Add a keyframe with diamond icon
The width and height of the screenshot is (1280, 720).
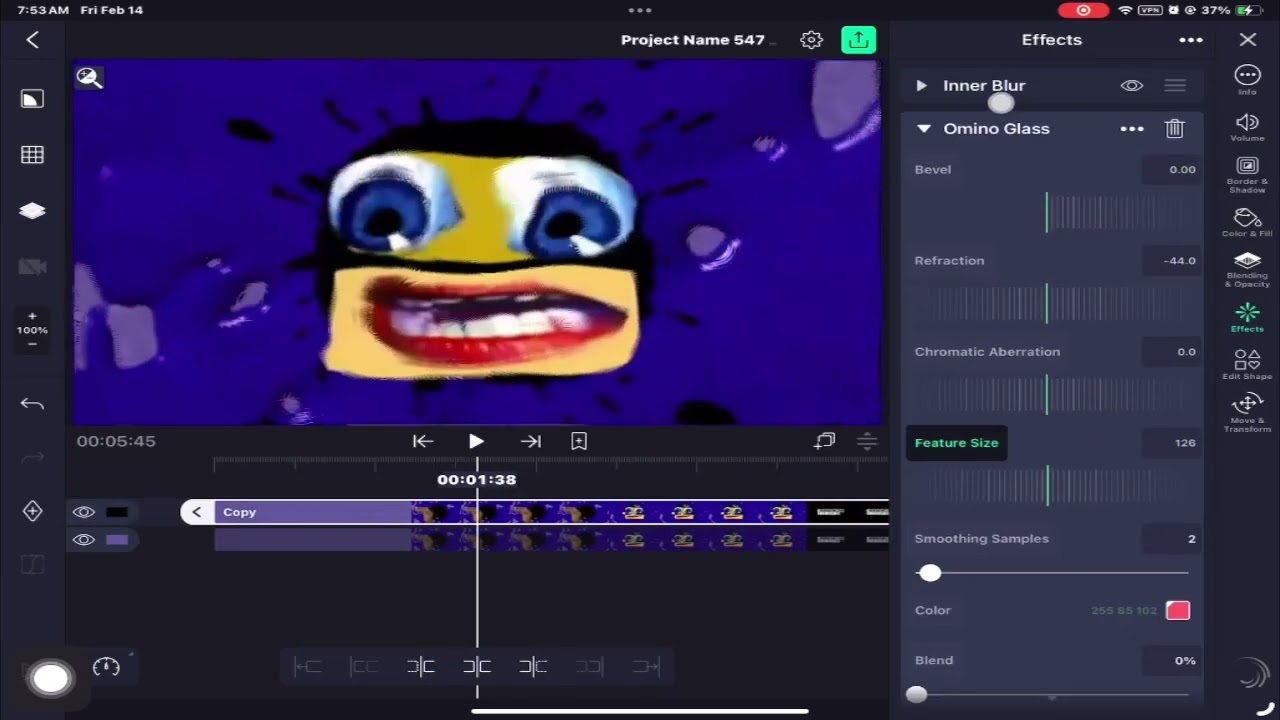[32, 511]
